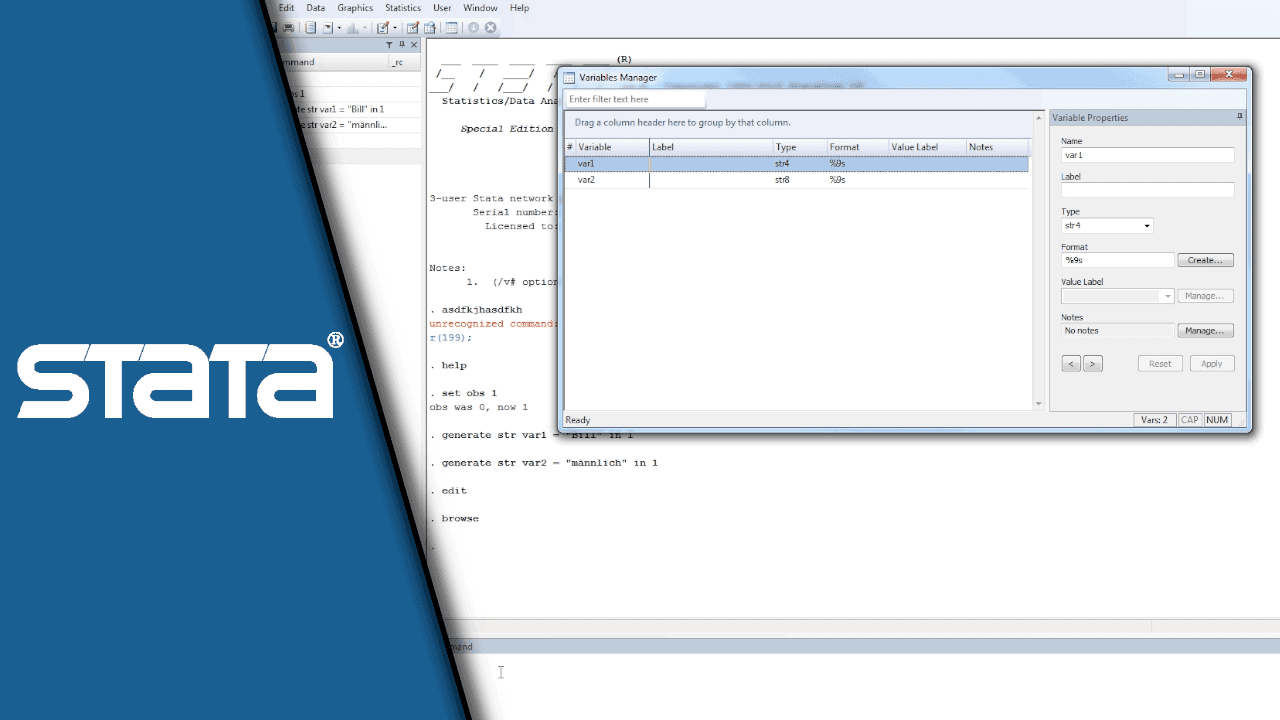Click Manage... button beside Notes

tap(1205, 331)
